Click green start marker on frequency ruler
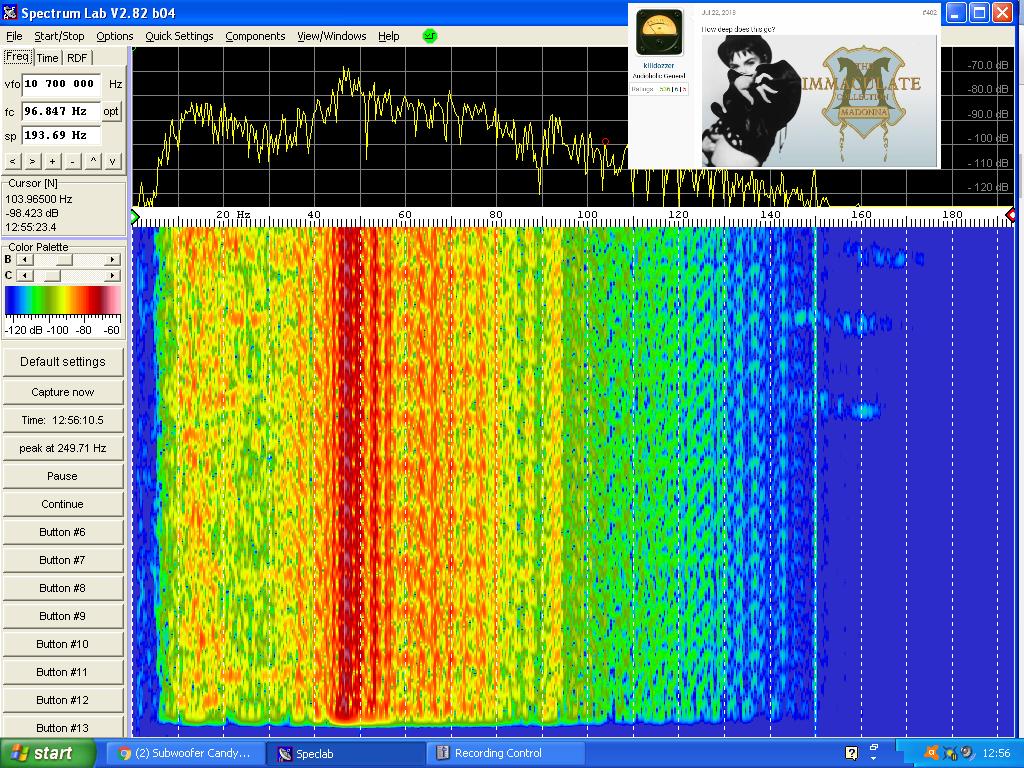Viewport: 1024px width, 768px height. point(136,216)
